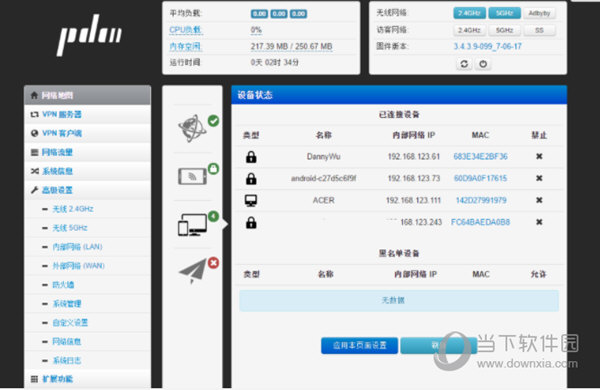The image size is (600, 390).
Task: Select IP address 192.168.123.73
Action: pos(414,178)
